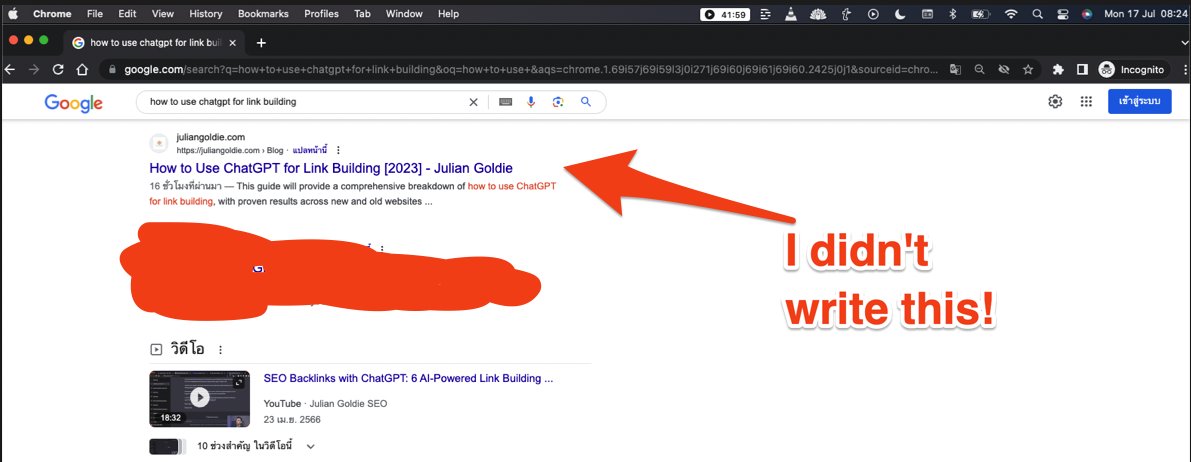Click the 41:59 timer in menu bar
1191x462 pixels.
click(724, 14)
